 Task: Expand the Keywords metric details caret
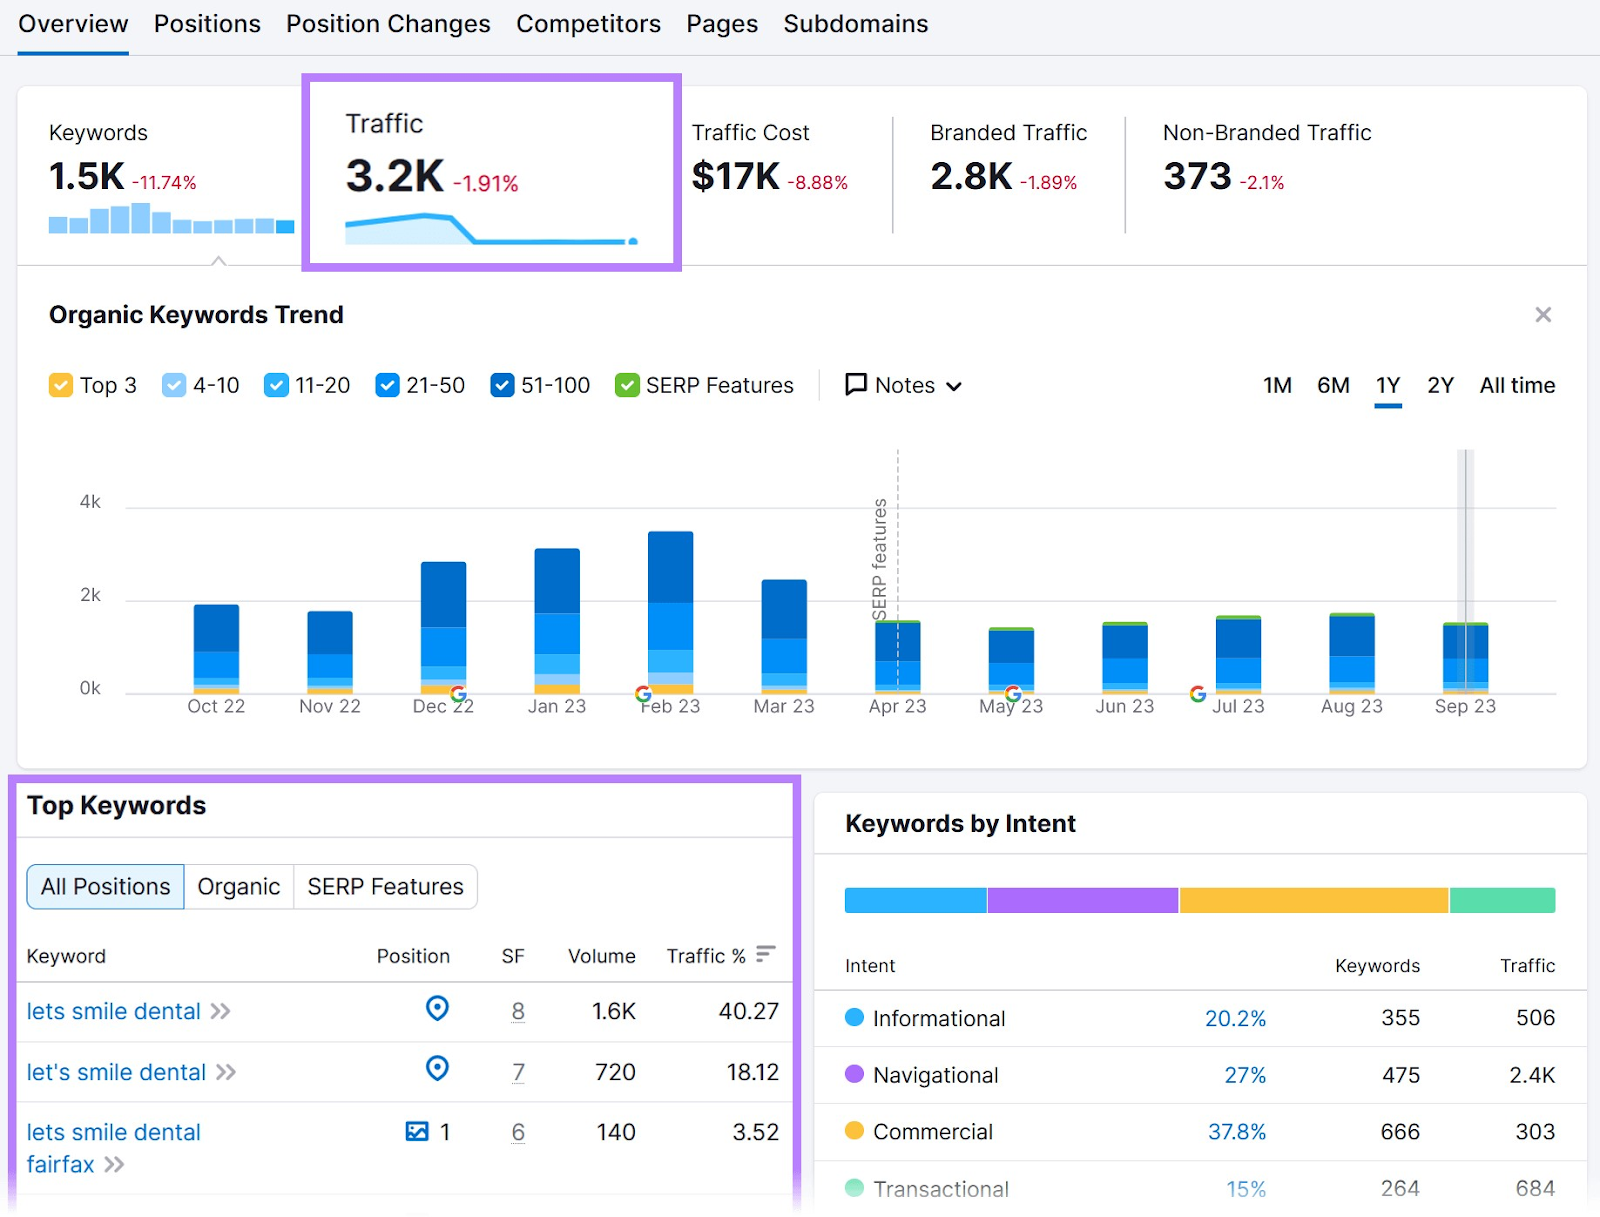(219, 259)
